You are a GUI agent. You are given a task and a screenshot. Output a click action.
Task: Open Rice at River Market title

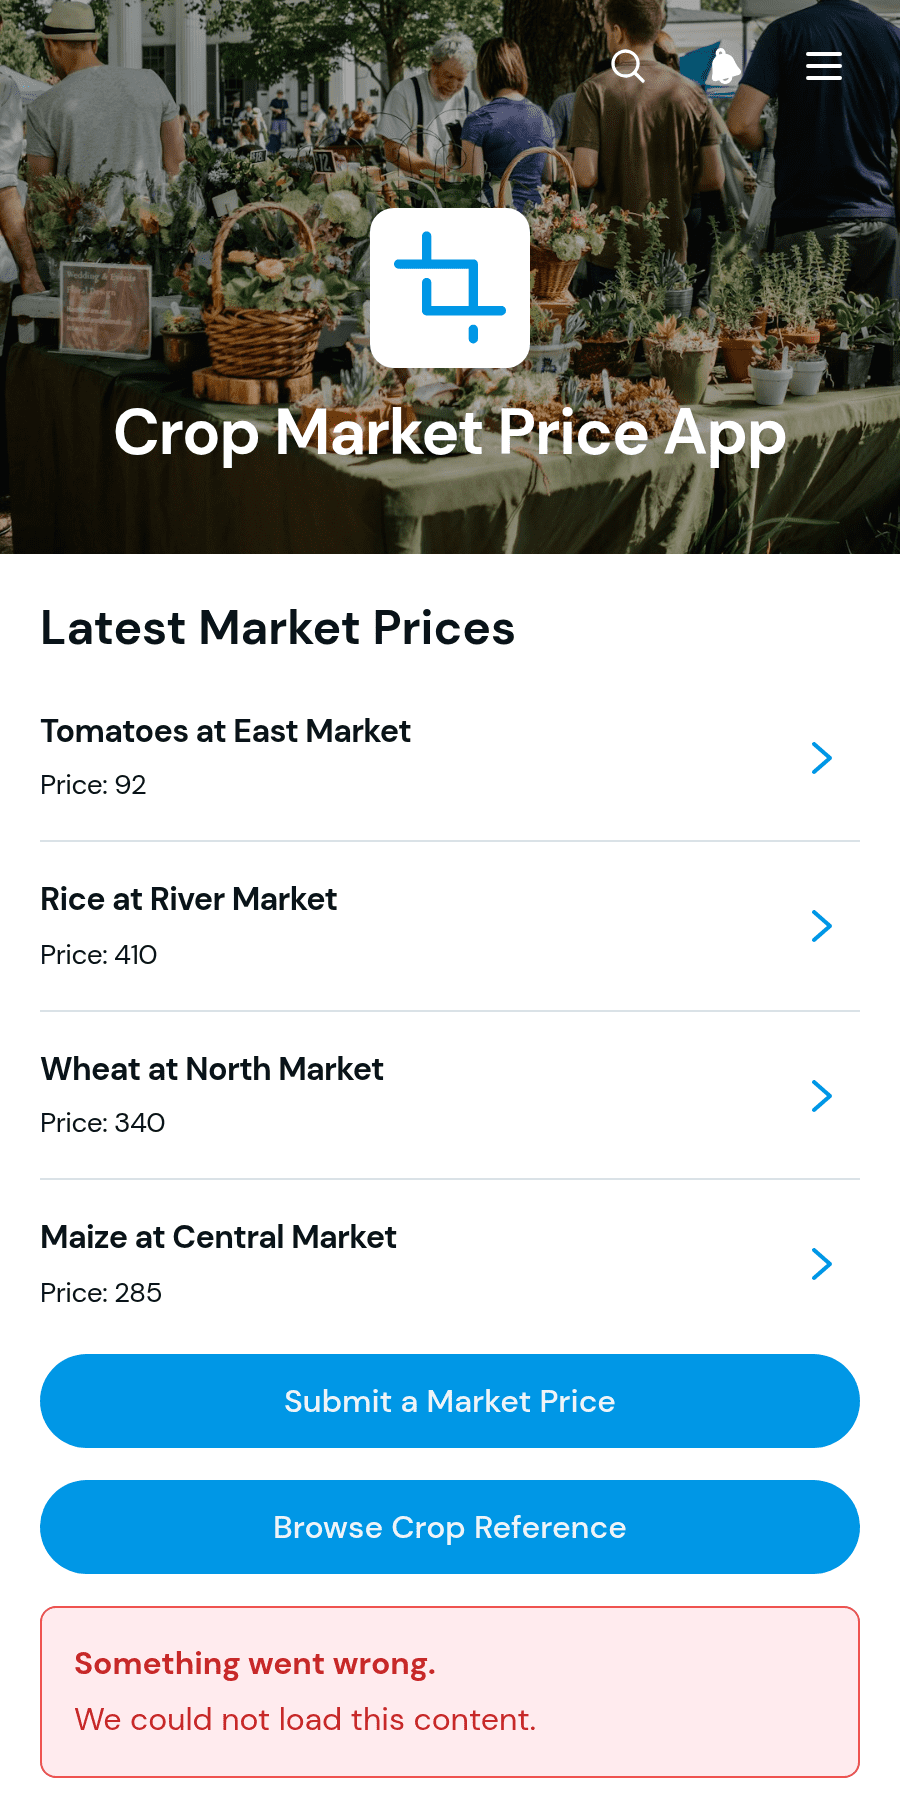click(x=189, y=899)
